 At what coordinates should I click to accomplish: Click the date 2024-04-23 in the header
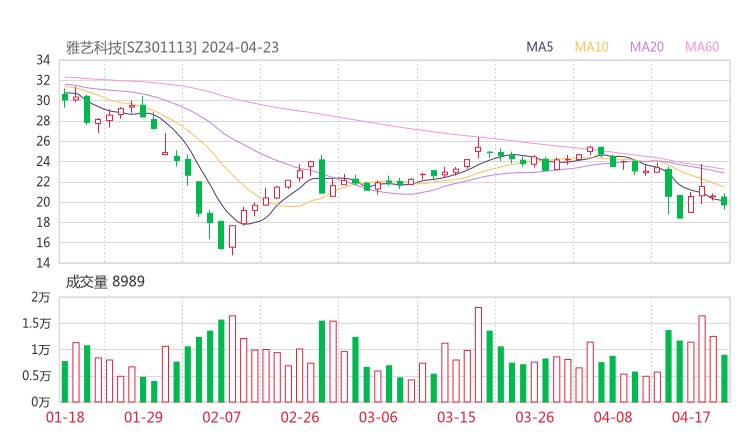(x=239, y=47)
